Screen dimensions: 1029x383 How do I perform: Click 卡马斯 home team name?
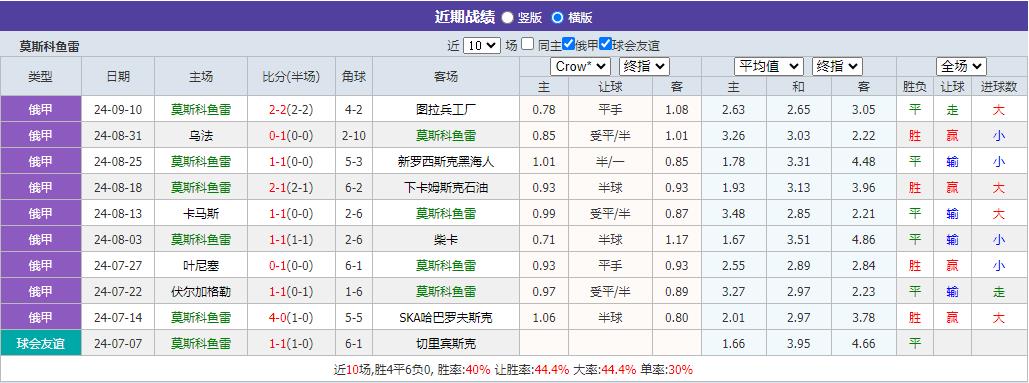[x=201, y=214]
